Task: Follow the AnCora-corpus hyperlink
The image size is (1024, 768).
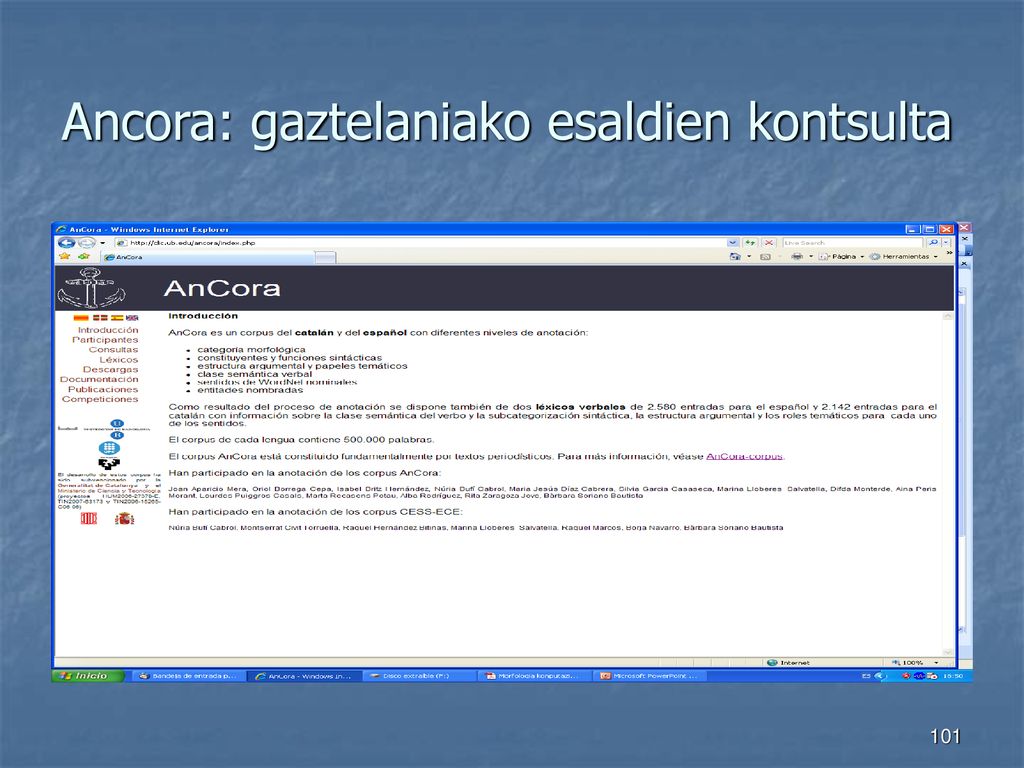Action: click(x=744, y=456)
